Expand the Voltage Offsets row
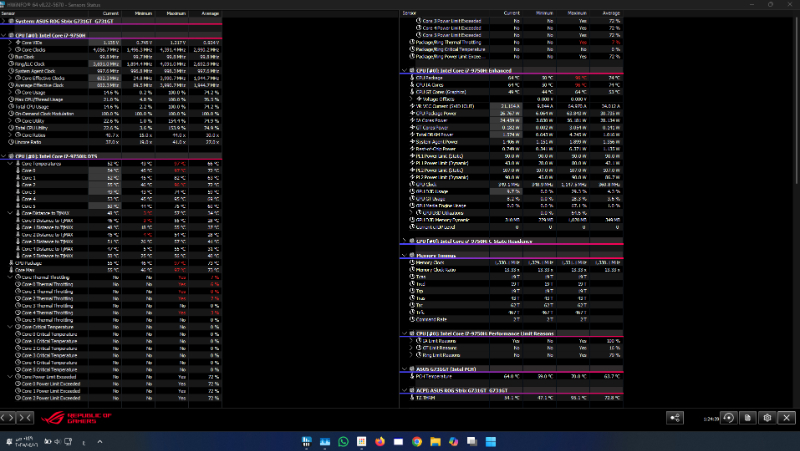 (x=411, y=99)
